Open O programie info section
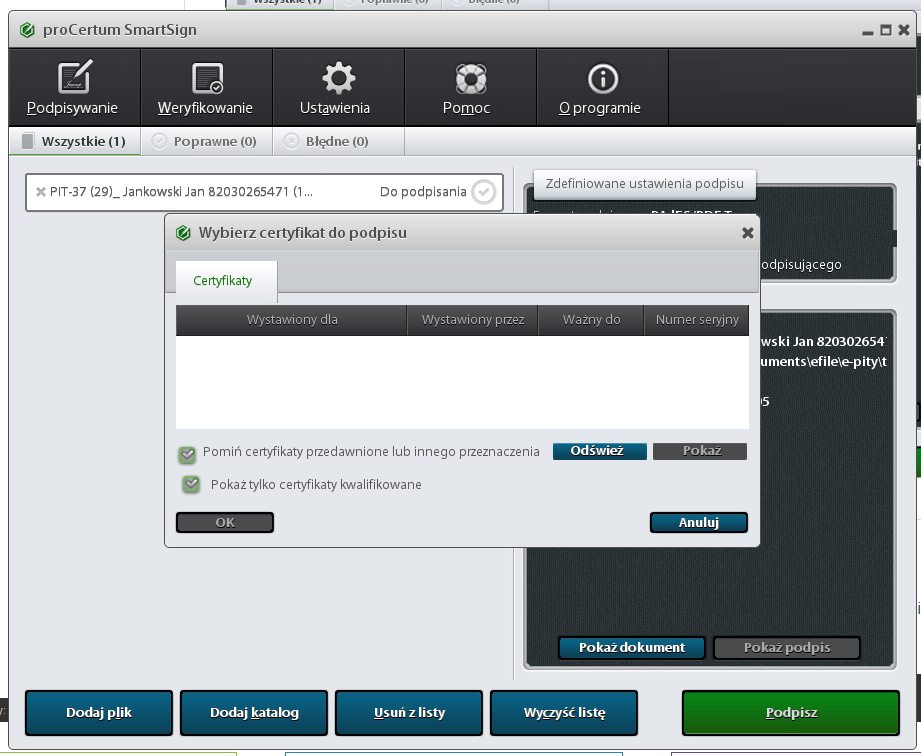The height and width of the screenshot is (756, 921). [601, 88]
